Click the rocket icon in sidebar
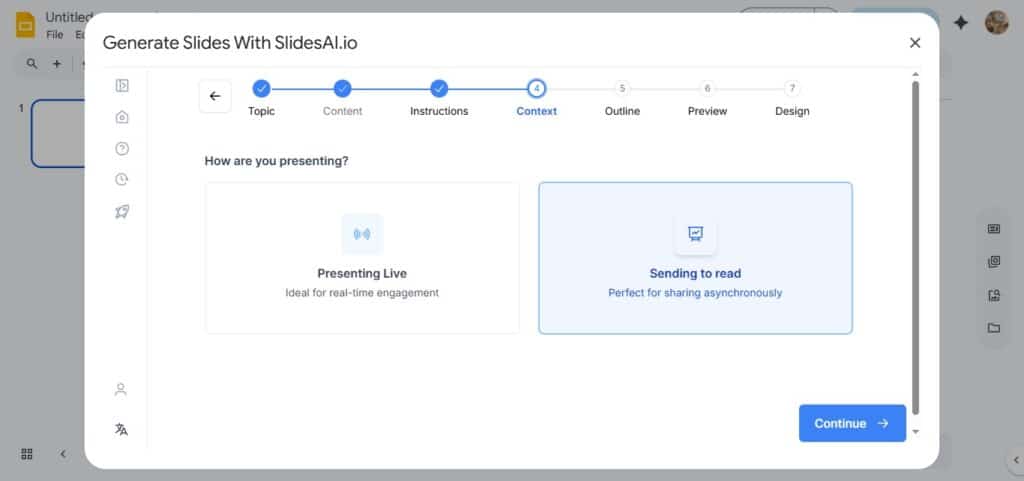The height and width of the screenshot is (481, 1024). 122,211
